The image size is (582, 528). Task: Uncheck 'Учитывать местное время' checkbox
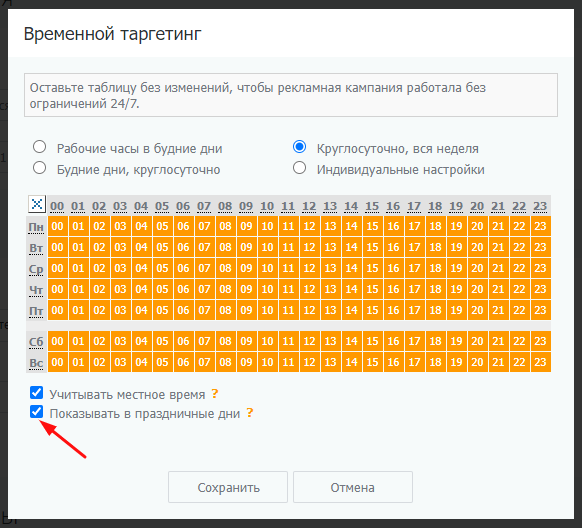click(x=36, y=393)
